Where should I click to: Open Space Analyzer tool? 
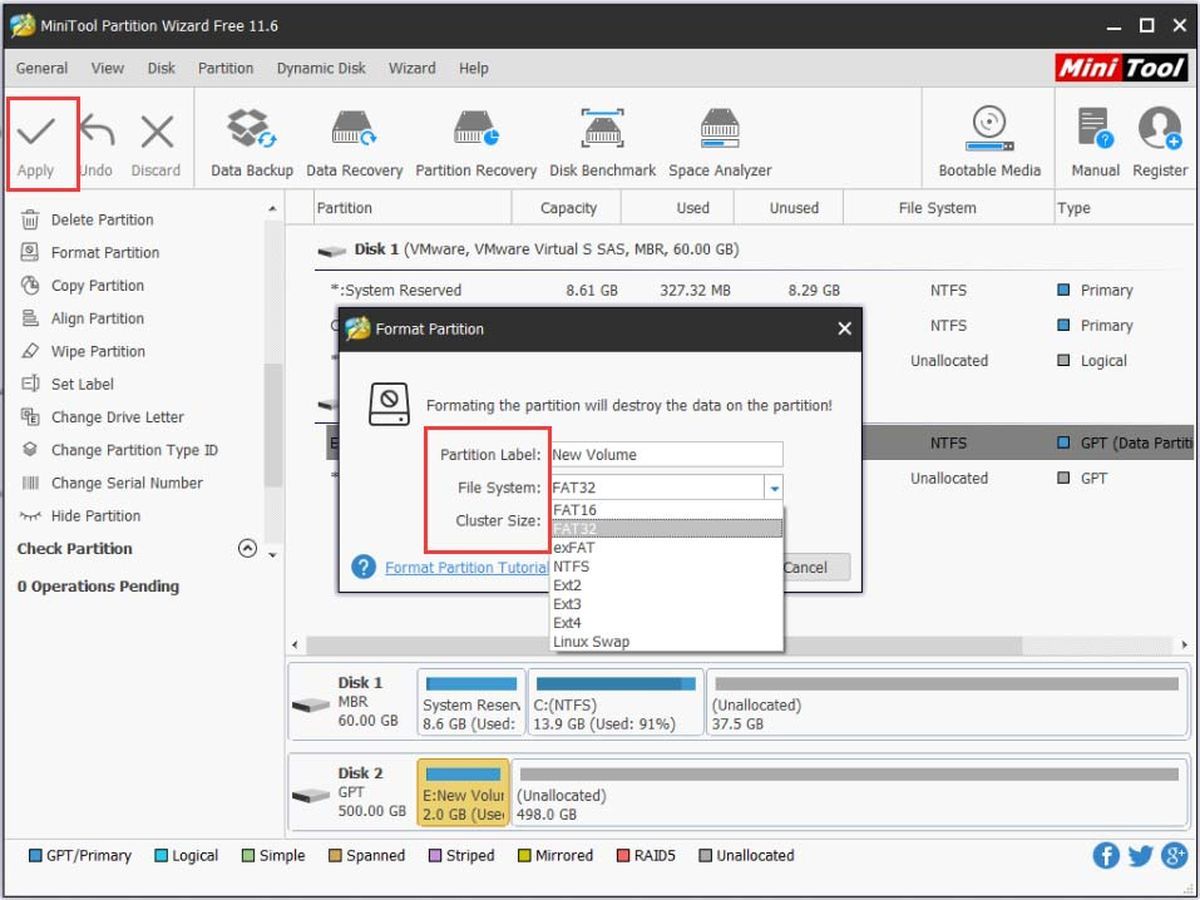tap(720, 131)
